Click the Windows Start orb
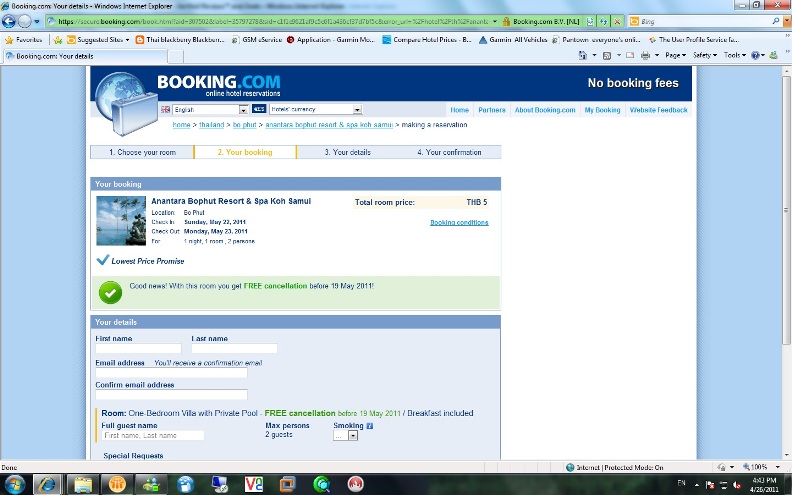Image resolution: width=792 pixels, height=495 pixels. pos(13,484)
